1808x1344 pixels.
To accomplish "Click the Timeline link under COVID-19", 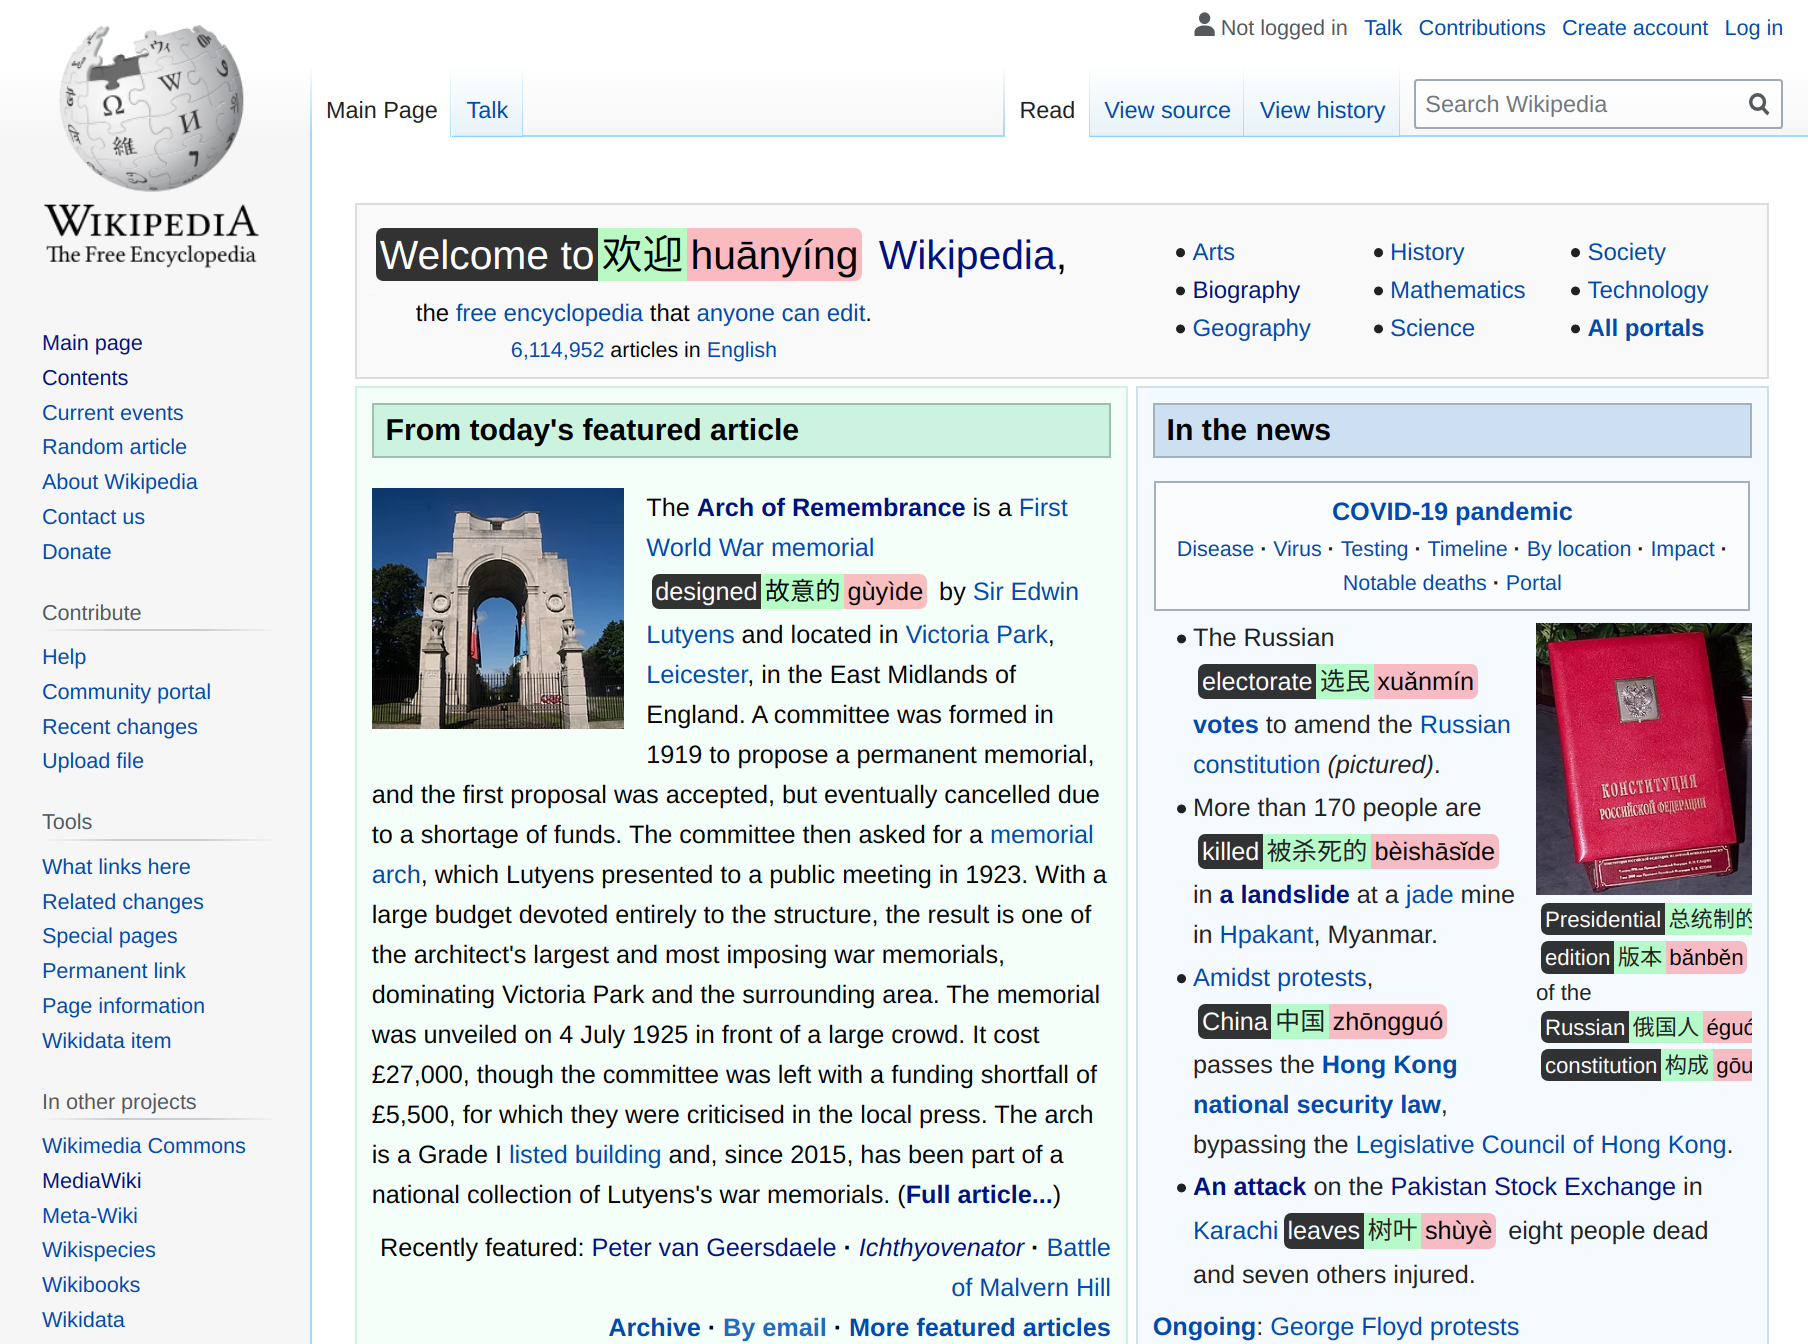I will 1467,549.
